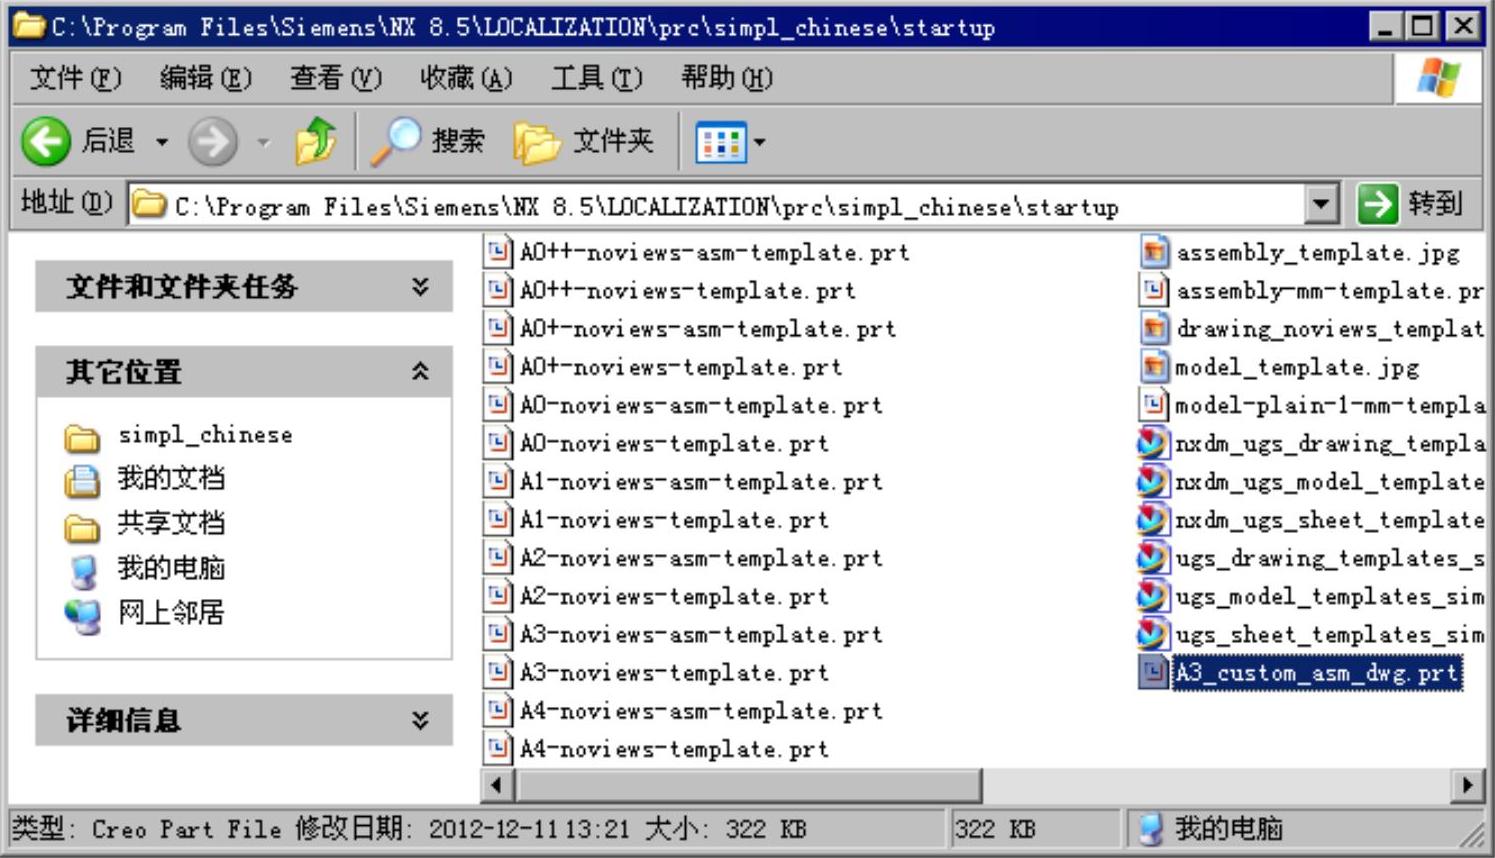Select assembly-mm-template file icon
Screen dimensions: 1495x858
(x=1154, y=290)
